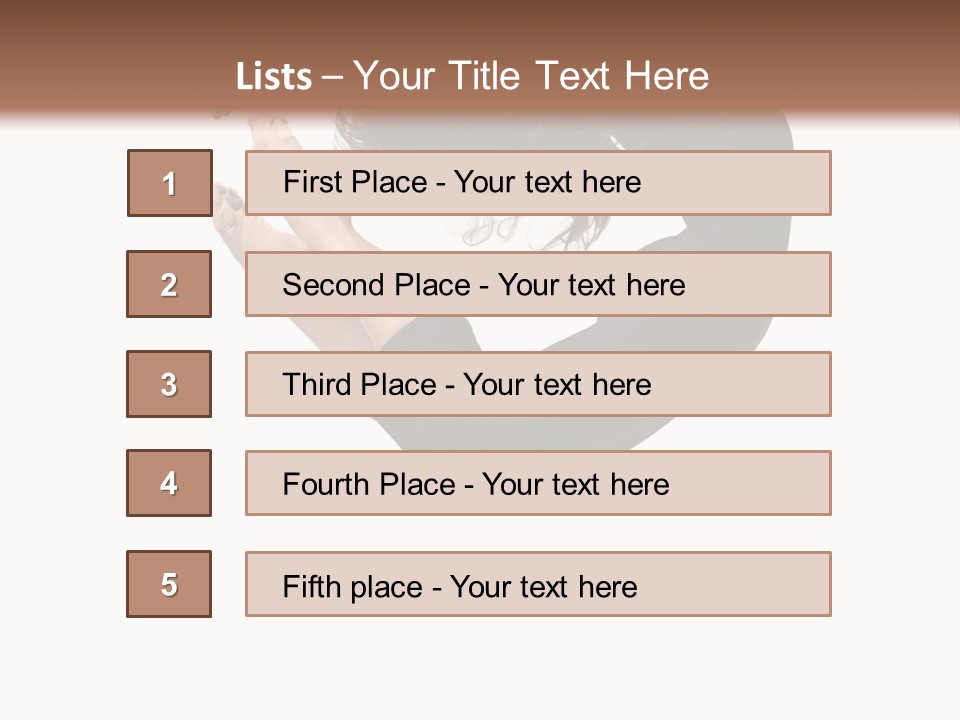Click the number 1 box
Image resolution: width=960 pixels, height=720 pixels.
169,183
